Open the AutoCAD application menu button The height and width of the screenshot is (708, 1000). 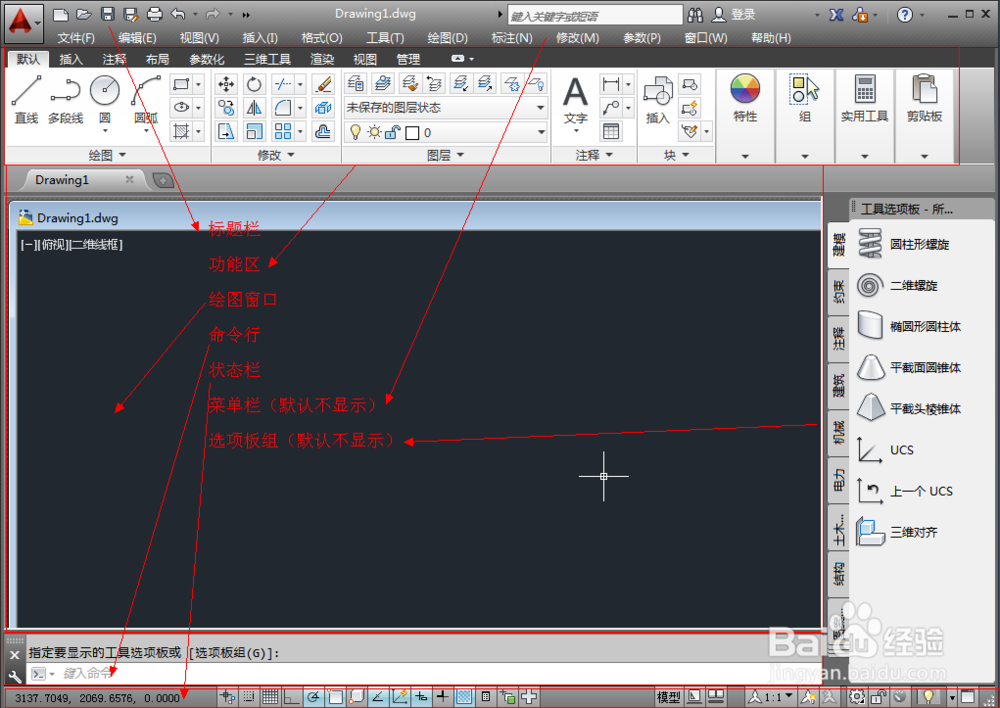point(24,22)
